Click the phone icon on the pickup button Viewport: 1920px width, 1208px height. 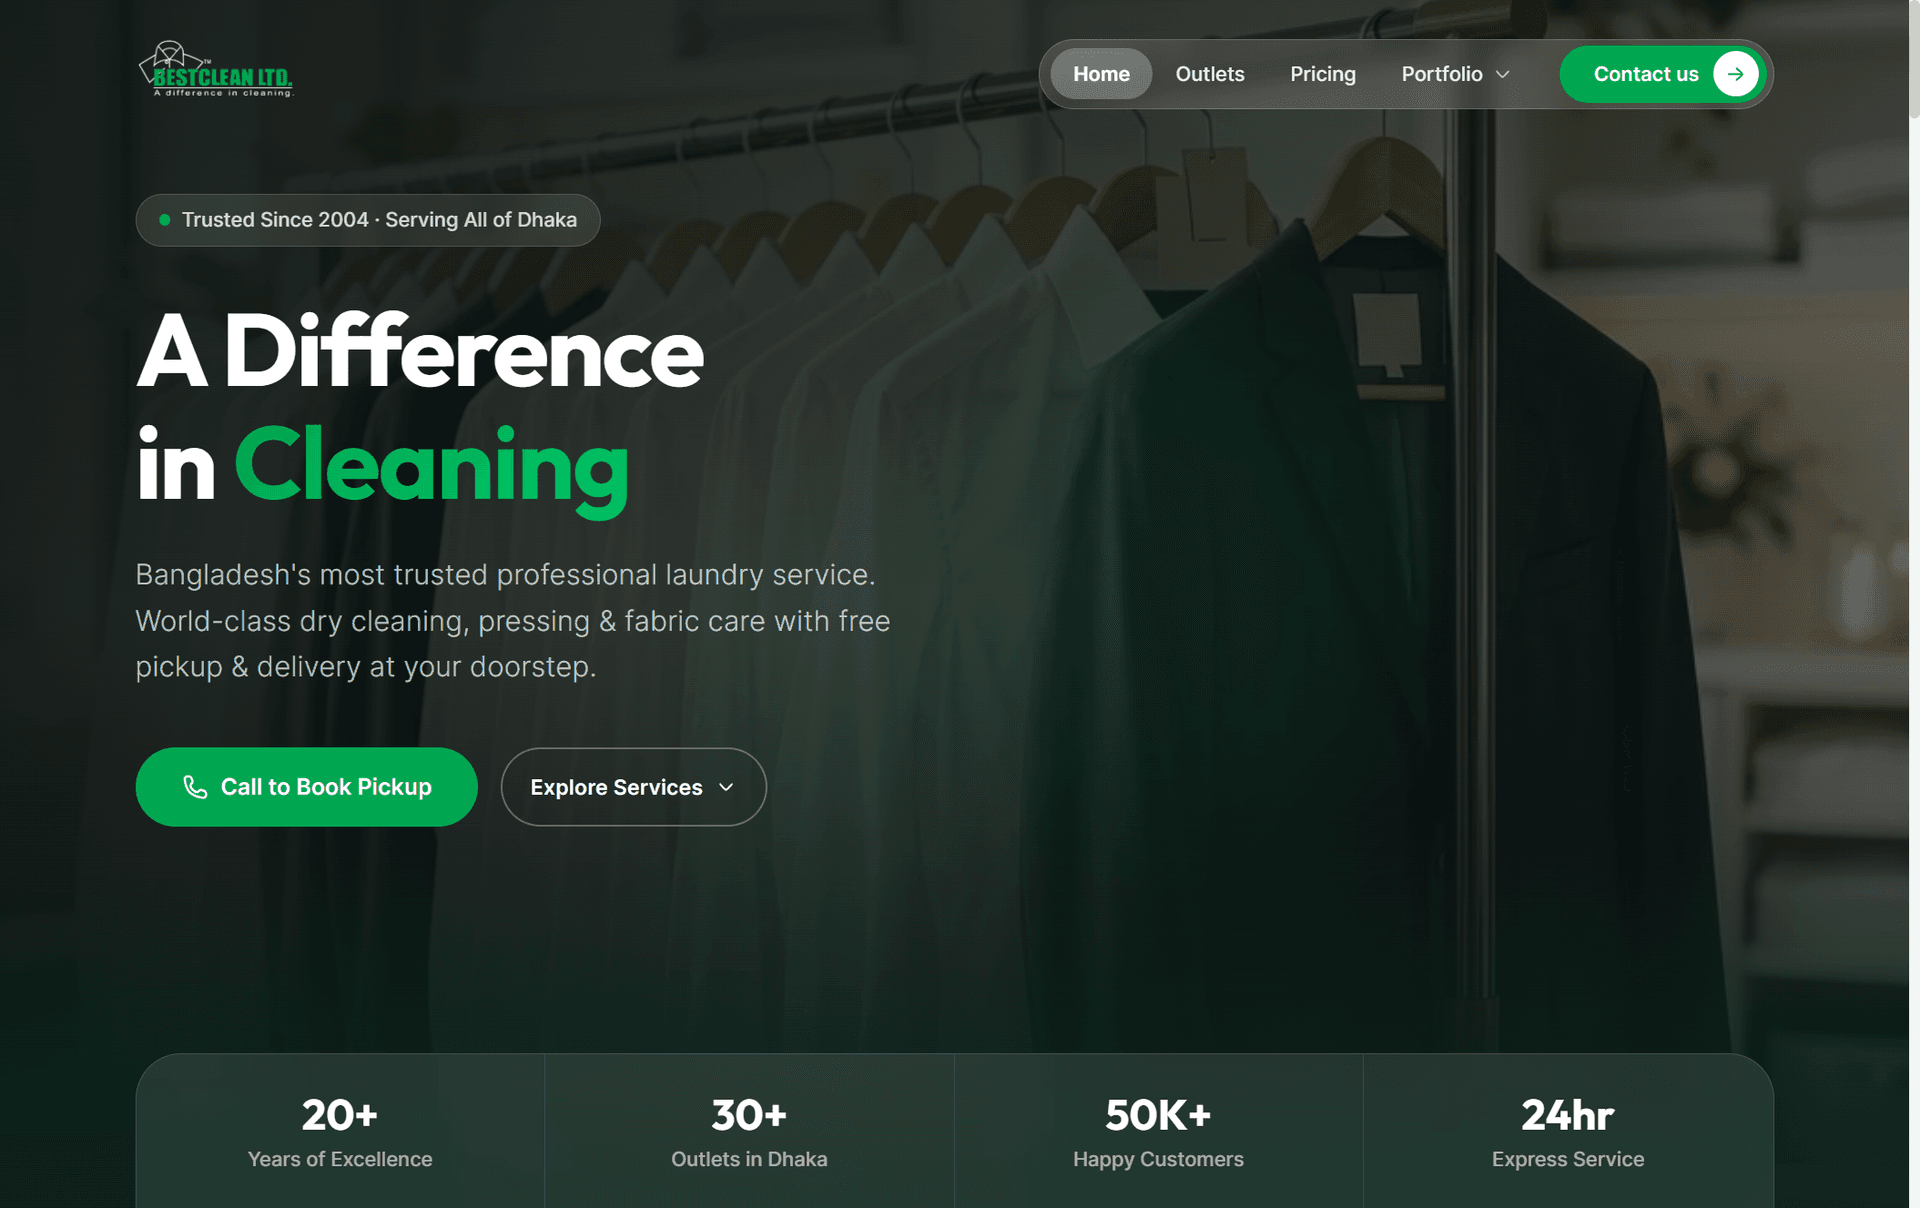(x=195, y=787)
